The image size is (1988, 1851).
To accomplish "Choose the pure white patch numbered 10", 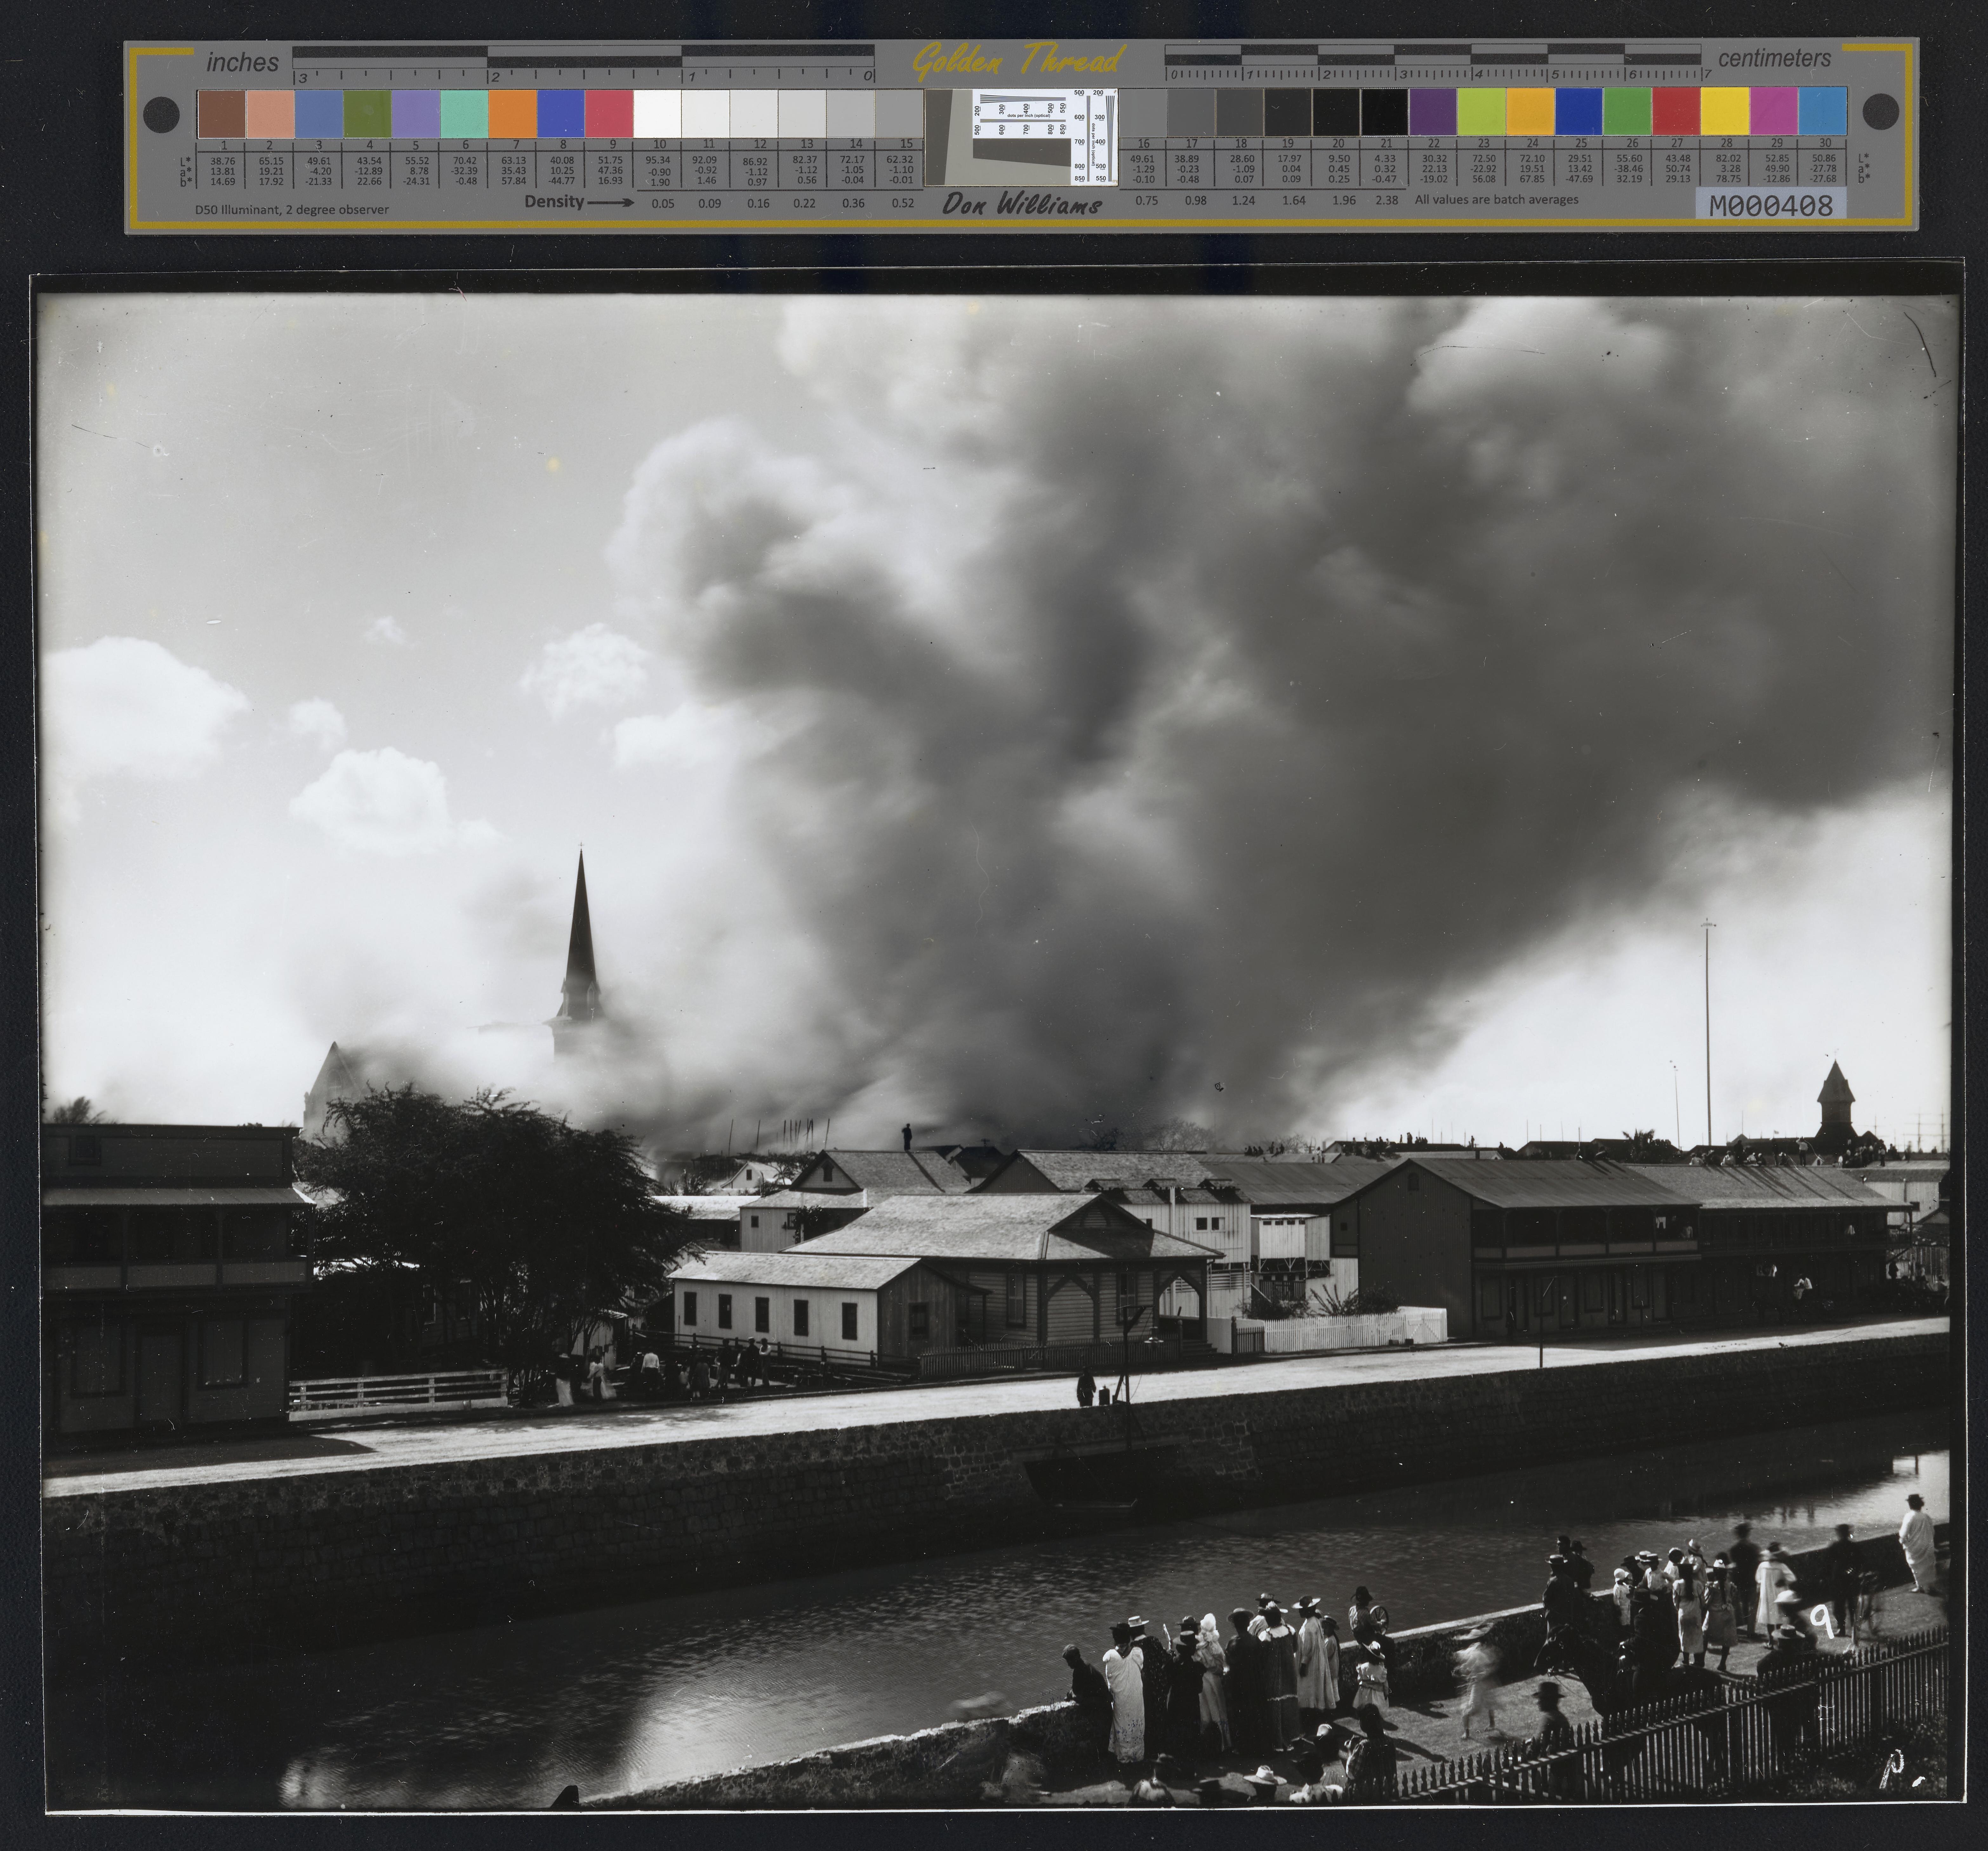I will tap(658, 114).
